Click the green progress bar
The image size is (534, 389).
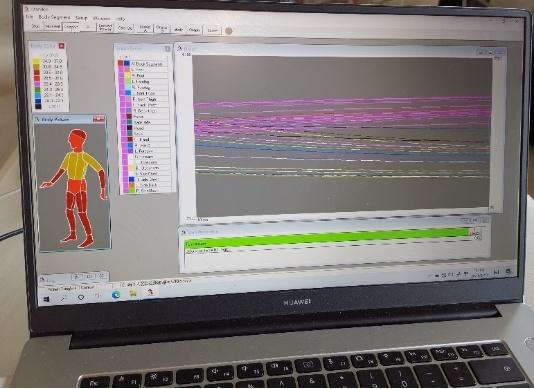point(327,238)
